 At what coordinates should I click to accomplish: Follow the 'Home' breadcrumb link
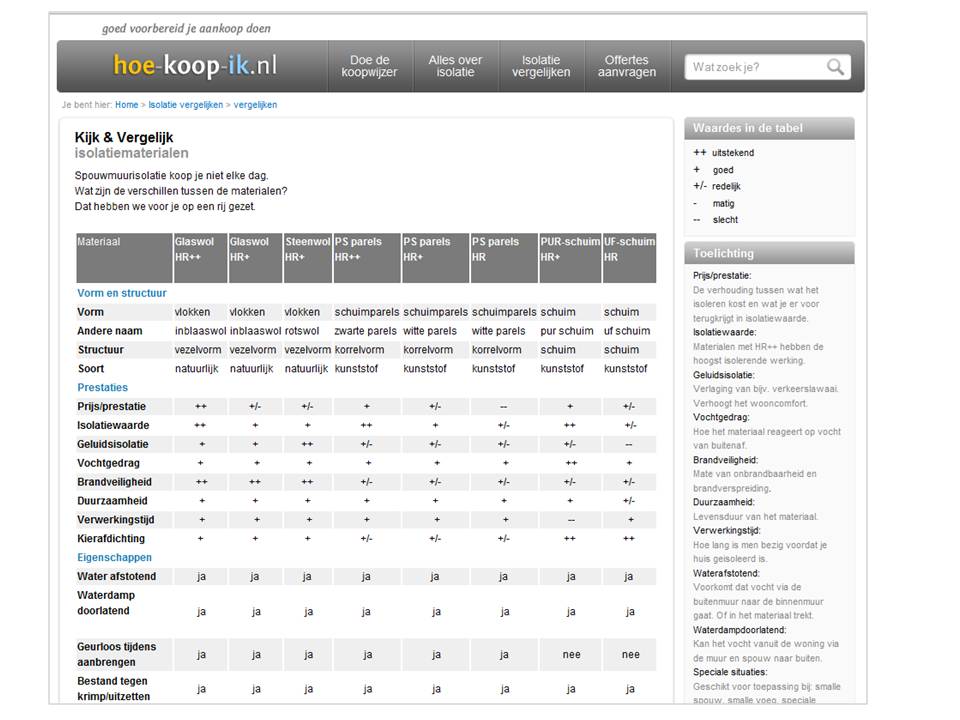[127, 105]
